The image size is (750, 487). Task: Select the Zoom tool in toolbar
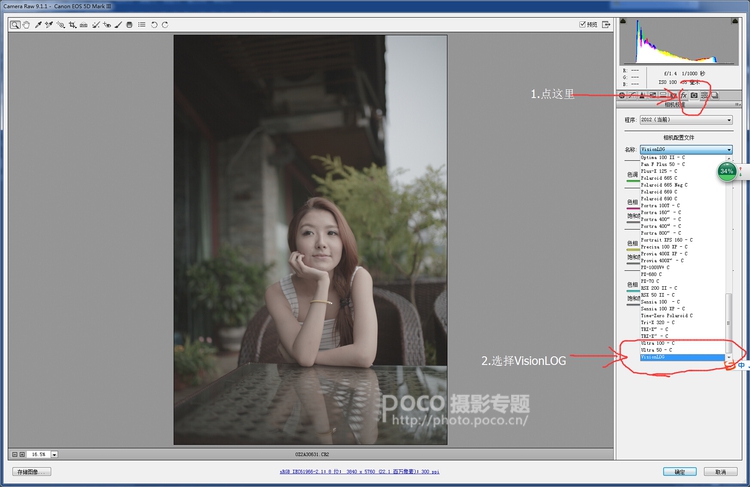[15, 24]
